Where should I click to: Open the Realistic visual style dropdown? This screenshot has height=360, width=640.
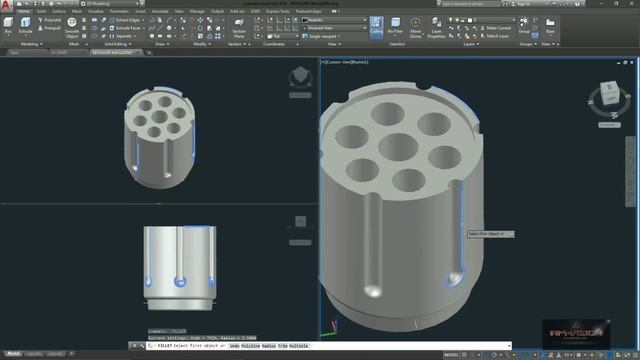tap(334, 20)
